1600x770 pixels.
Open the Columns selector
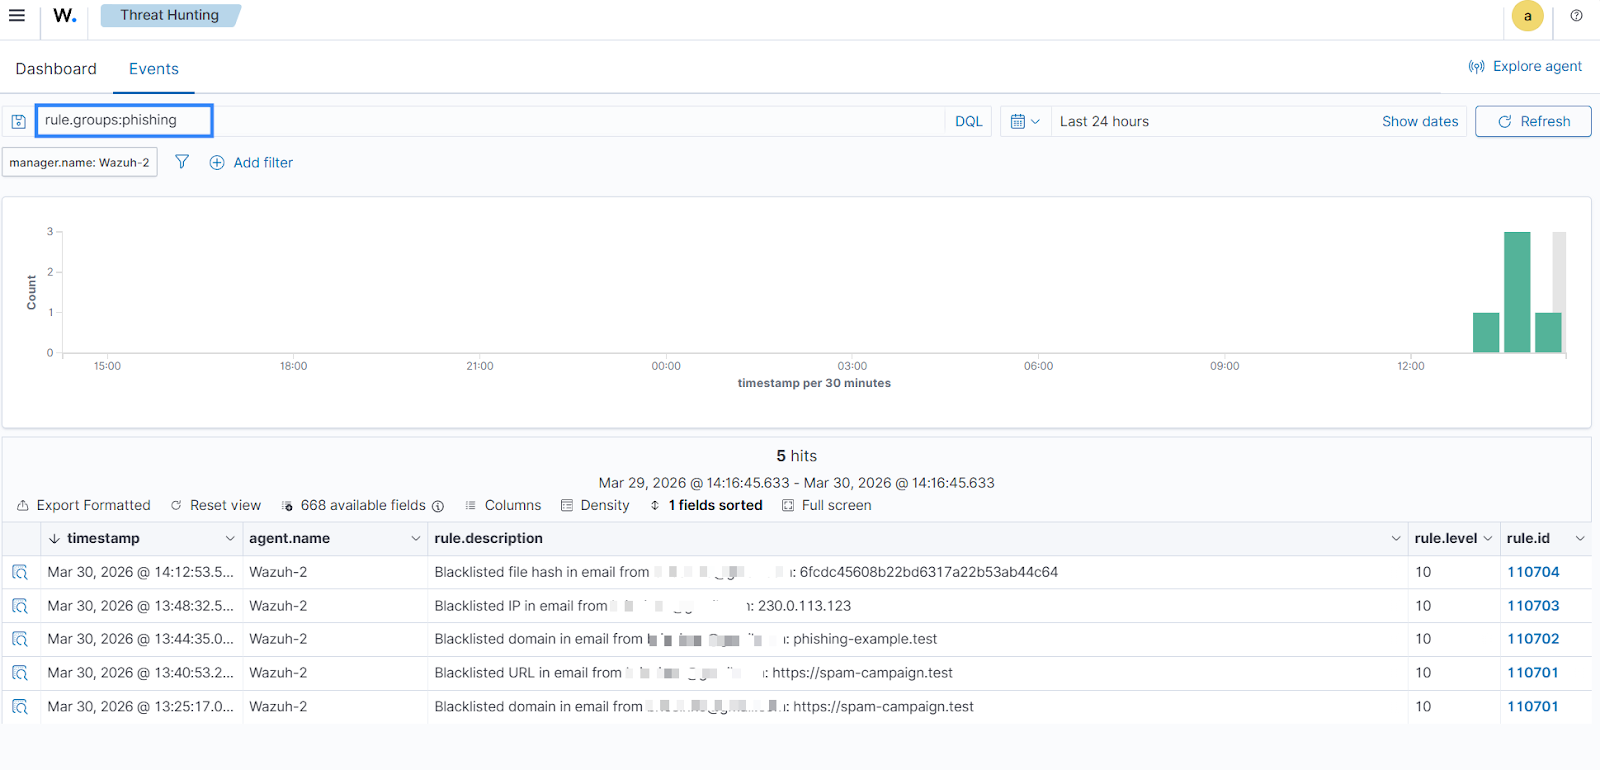[x=503, y=505]
